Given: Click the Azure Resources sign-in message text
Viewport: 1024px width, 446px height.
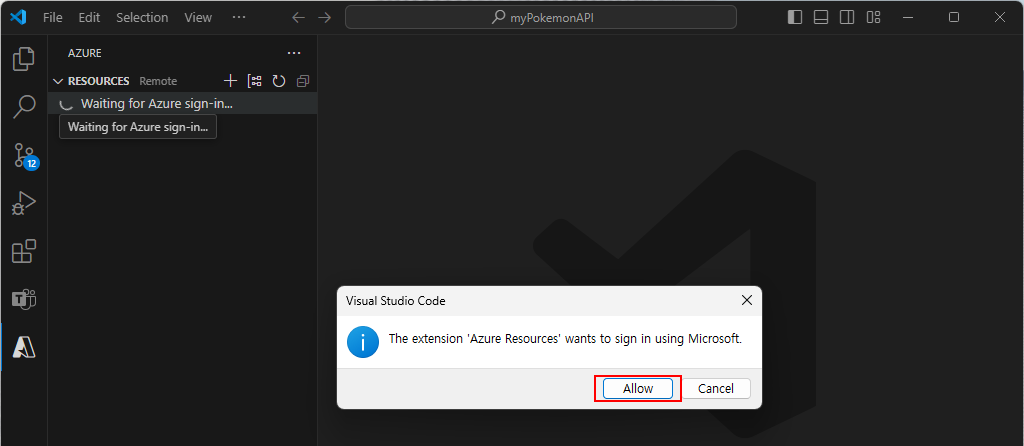Looking at the screenshot, I should point(566,338).
